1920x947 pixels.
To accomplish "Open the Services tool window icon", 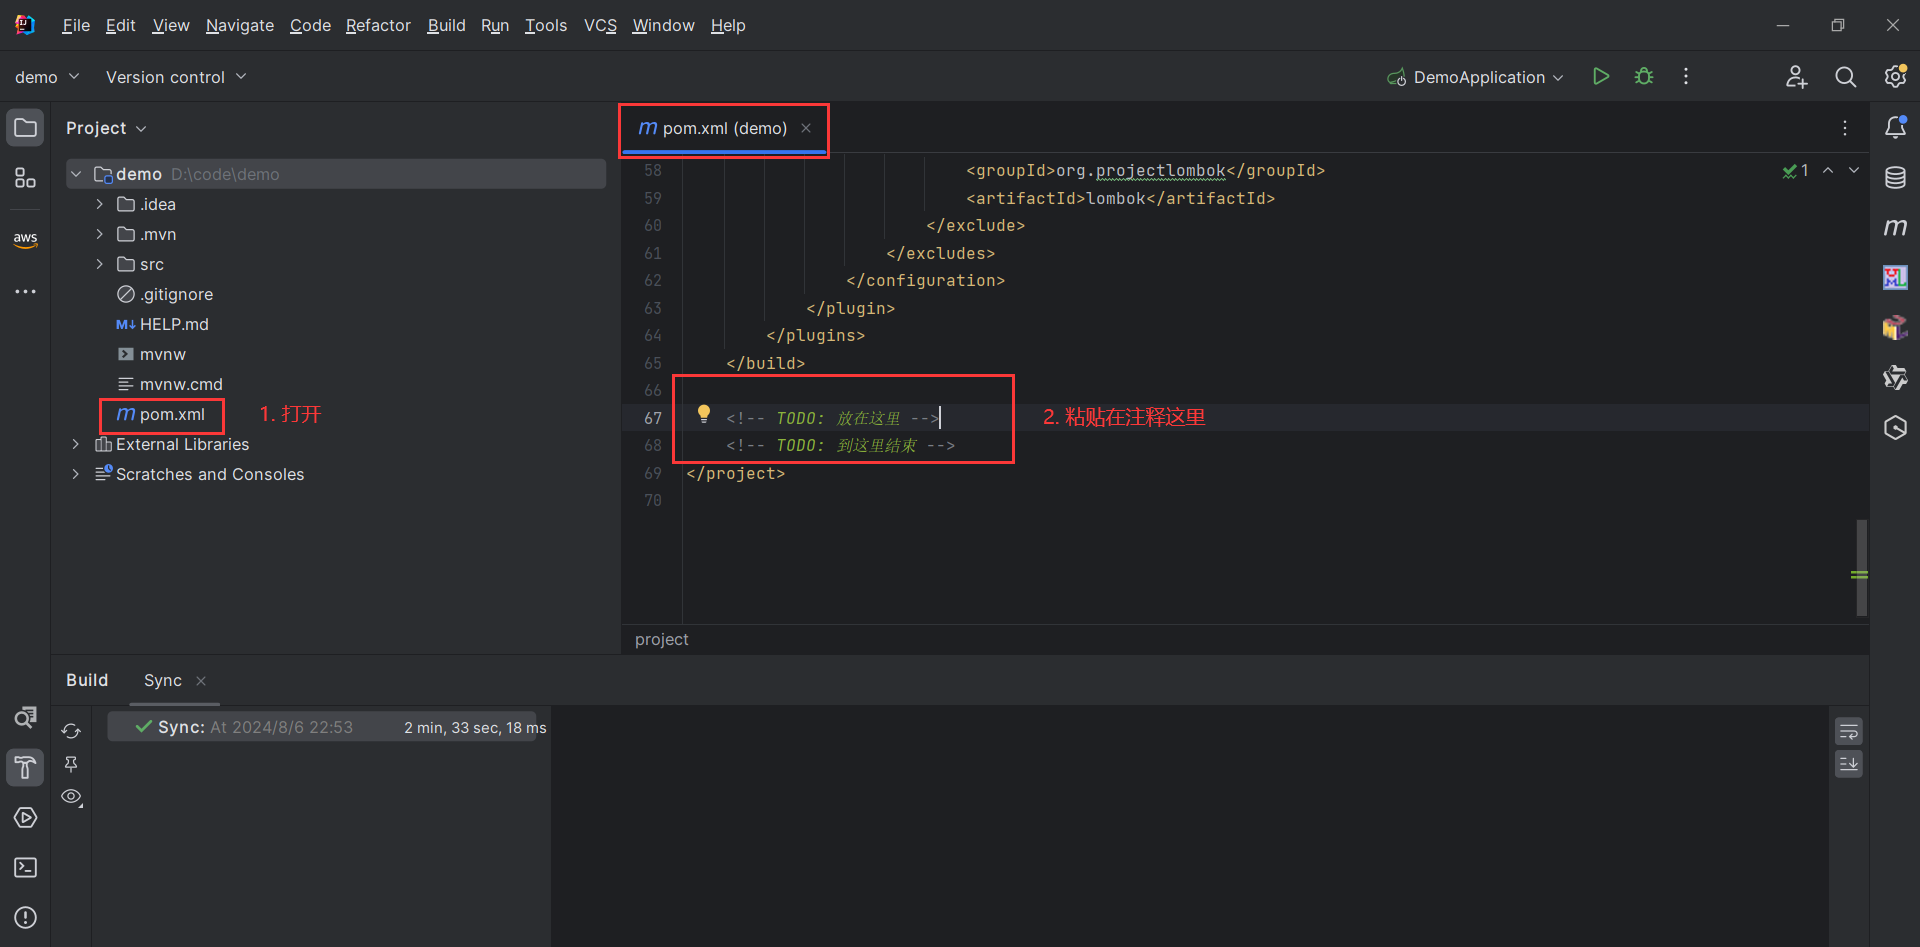I will click(x=26, y=817).
